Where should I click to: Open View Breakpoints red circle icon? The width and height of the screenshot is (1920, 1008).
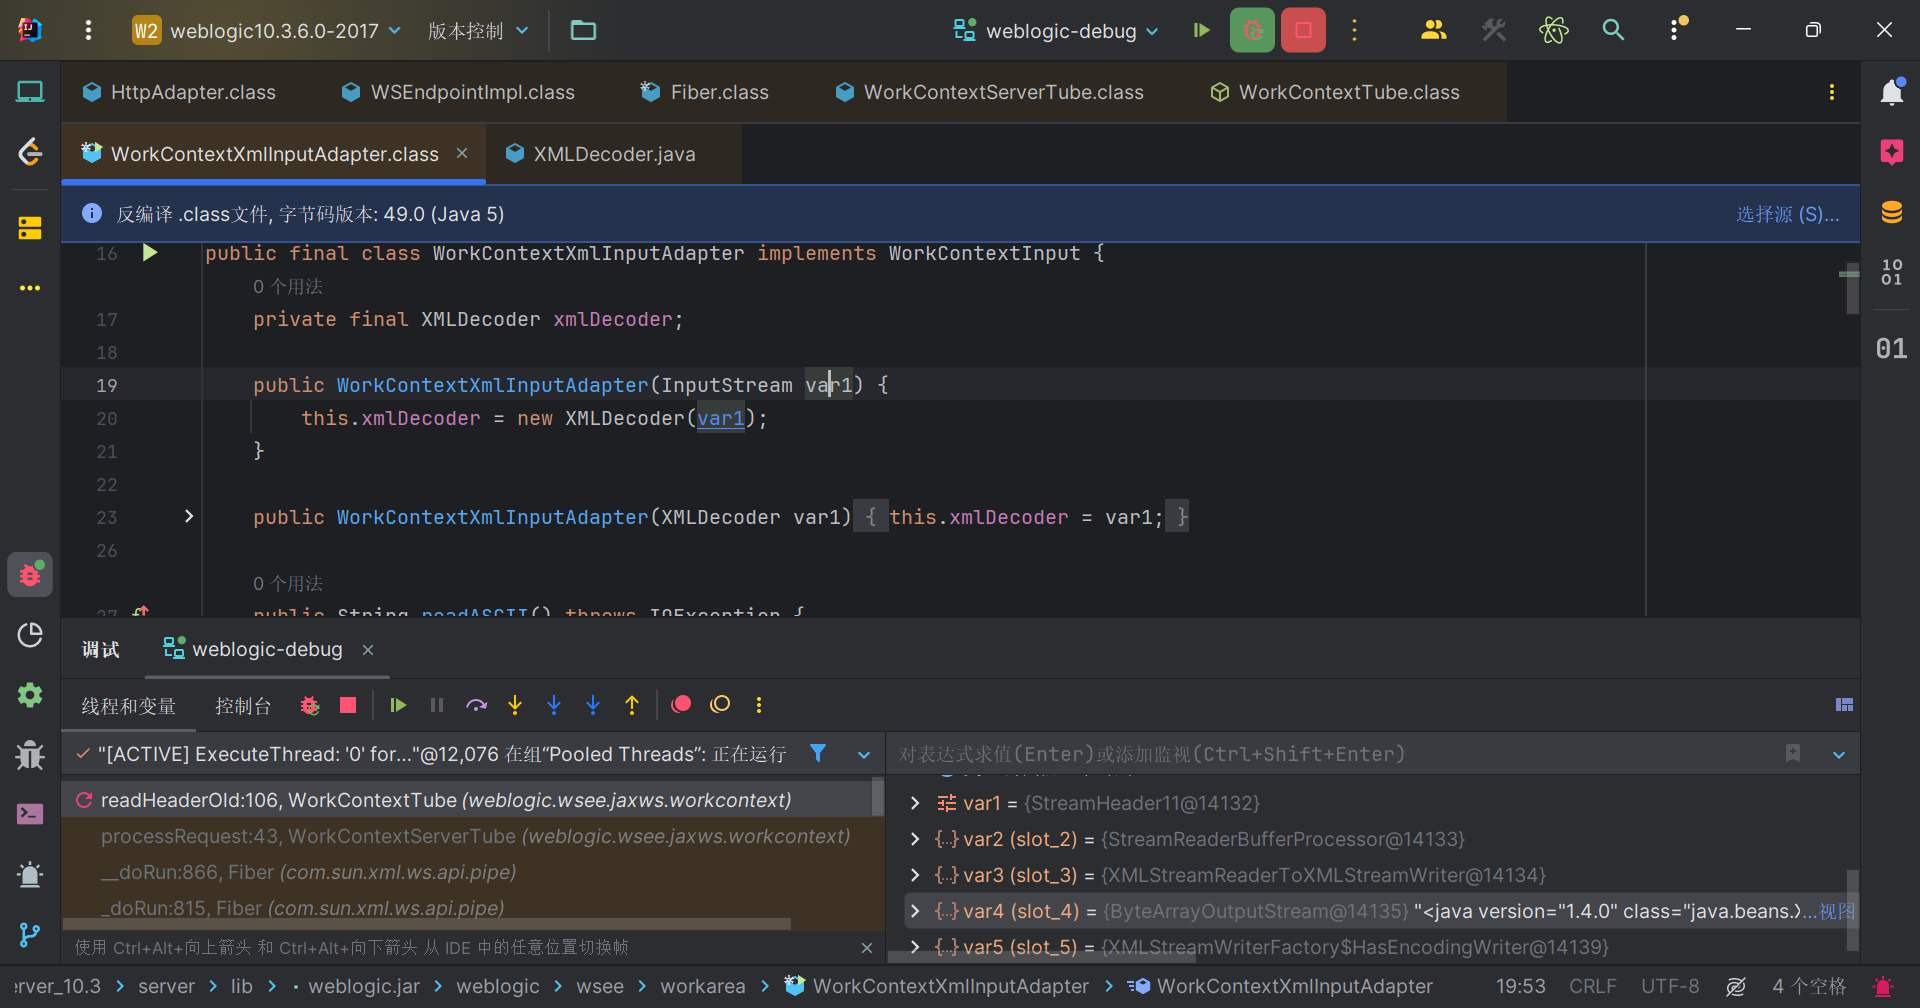681,705
